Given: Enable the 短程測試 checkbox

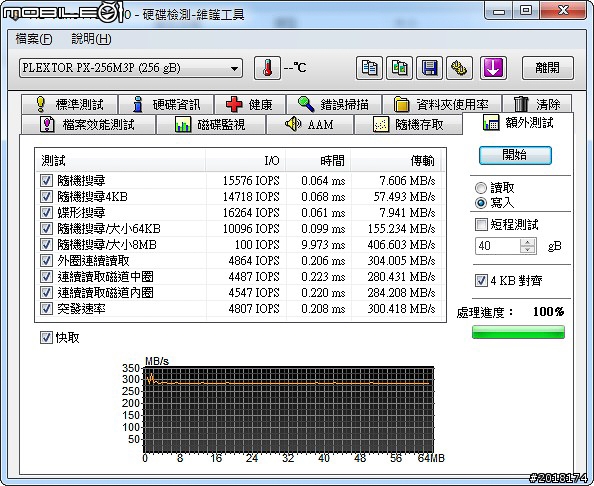Looking at the screenshot, I should click(x=481, y=224).
